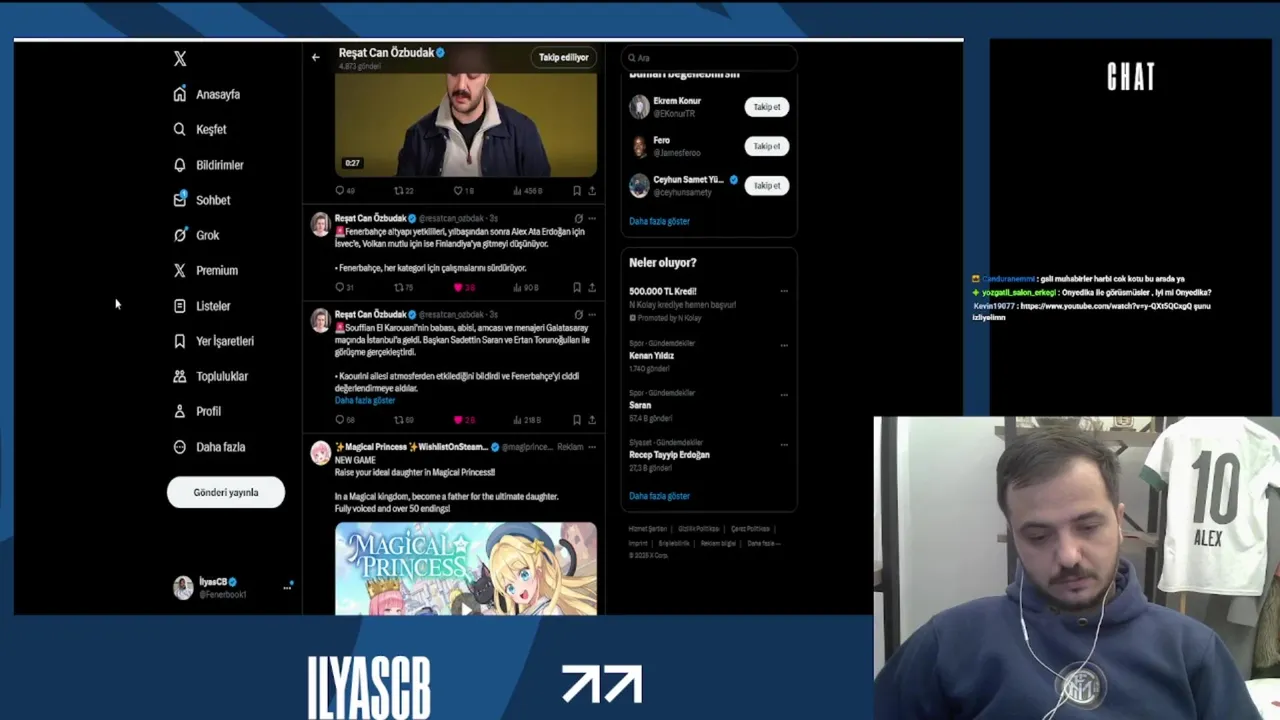The height and width of the screenshot is (720, 1280).
Task: Ask Grok about the Alex Ata Erdoğan tweet
Action: [578, 218]
